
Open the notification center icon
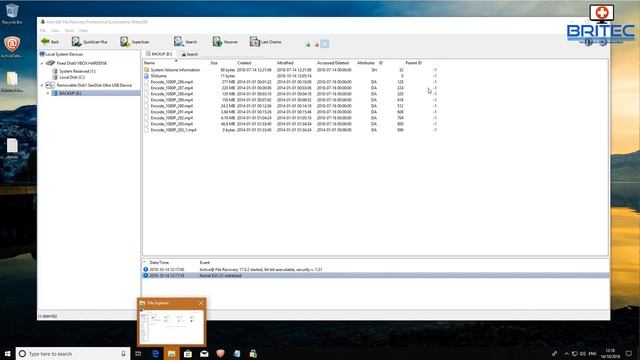pos(629,354)
